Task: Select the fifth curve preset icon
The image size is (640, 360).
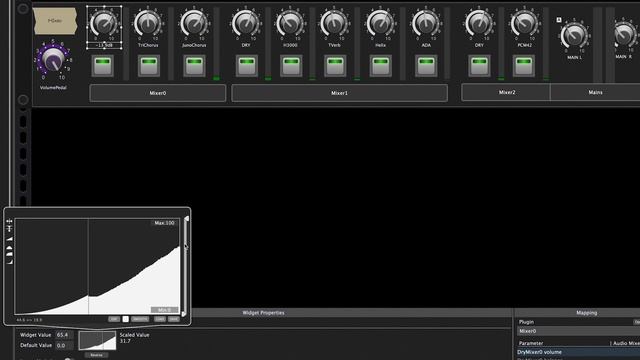Action: (9, 255)
